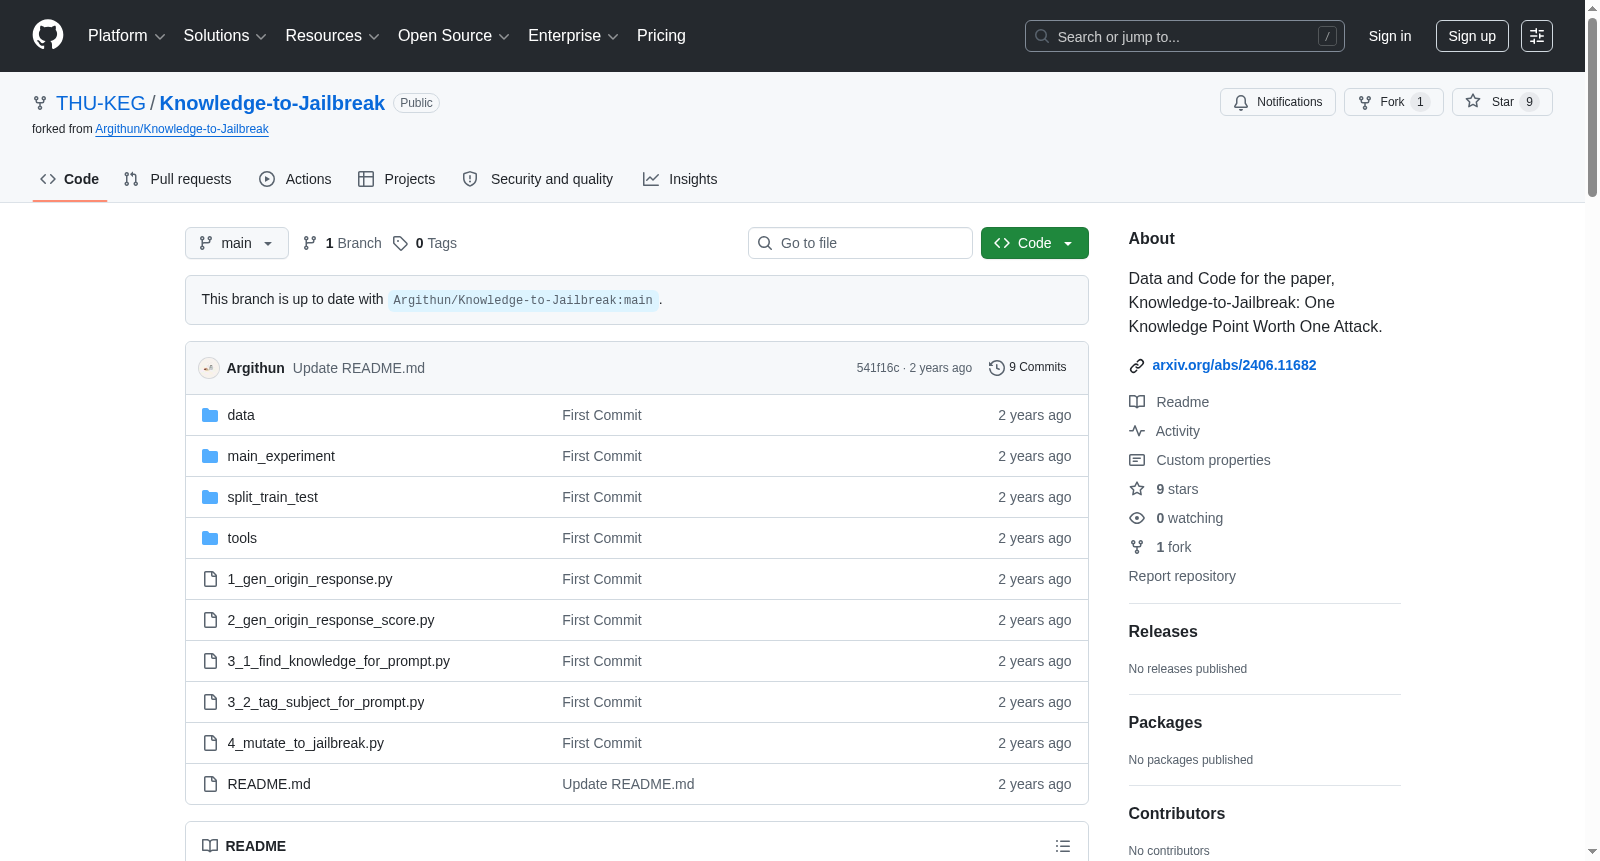Open the Argithun author link
The image size is (1600, 861).
256,368
